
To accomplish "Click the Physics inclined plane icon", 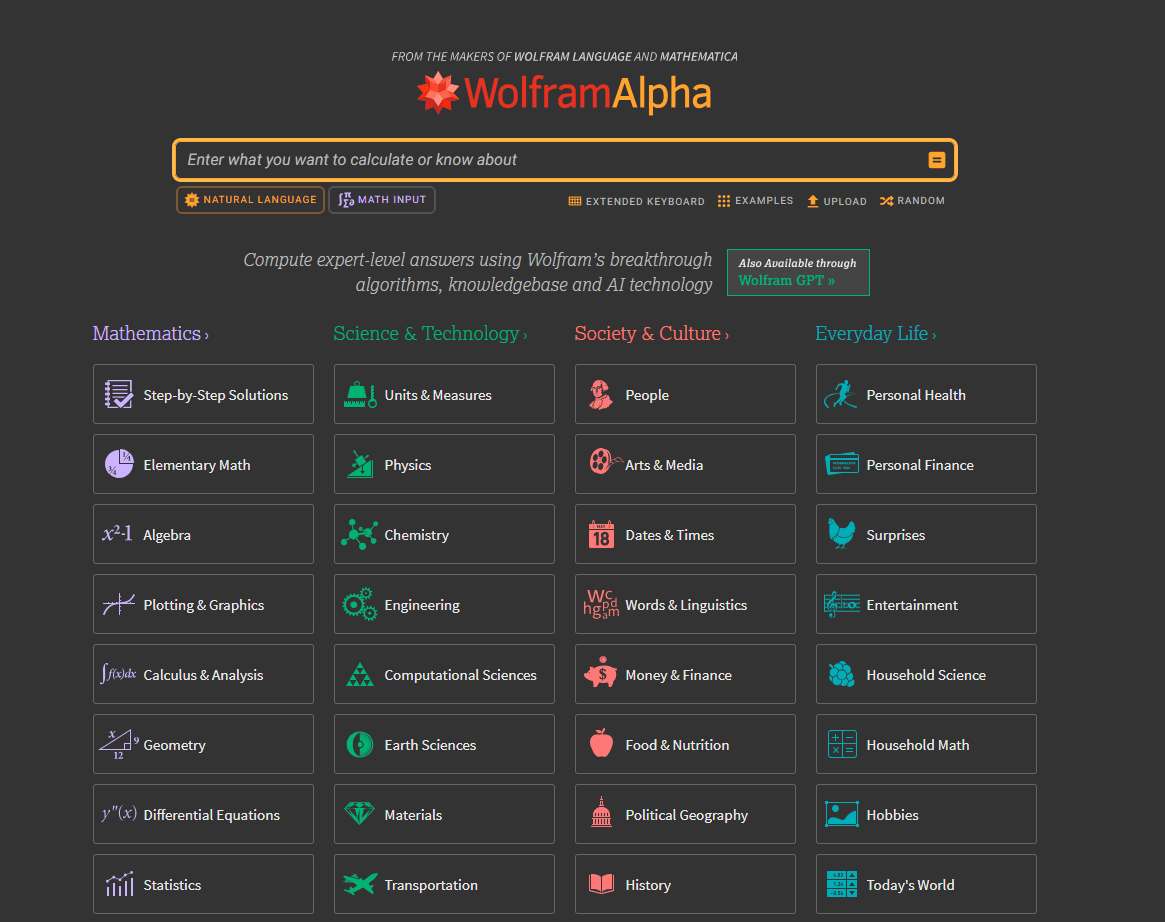I will 360,464.
